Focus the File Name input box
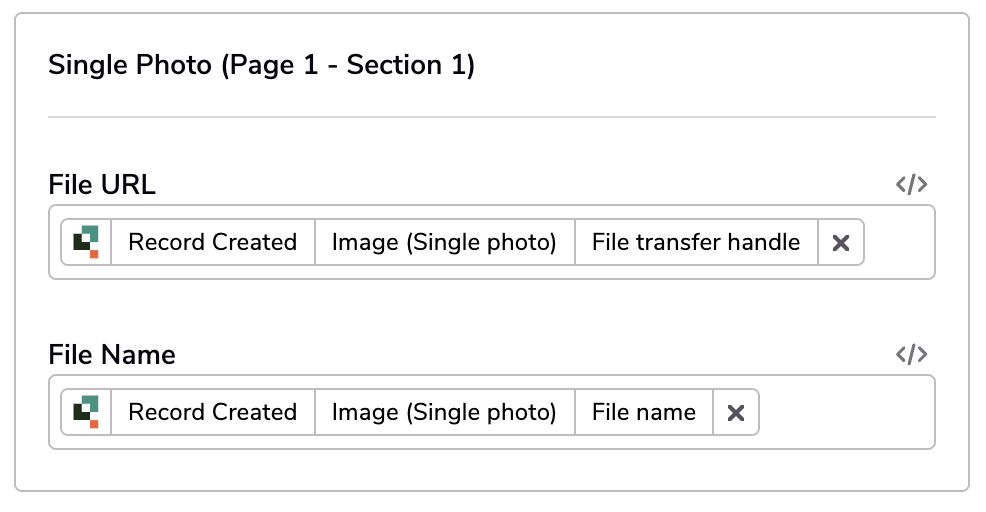Viewport: 986px width, 512px height. [x=492, y=413]
